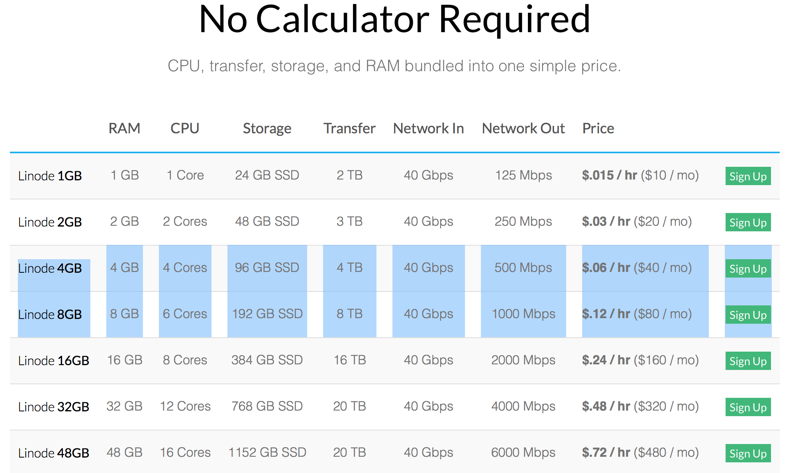Click the Network Out column header
This screenshot has height=473, width=800.
523,128
